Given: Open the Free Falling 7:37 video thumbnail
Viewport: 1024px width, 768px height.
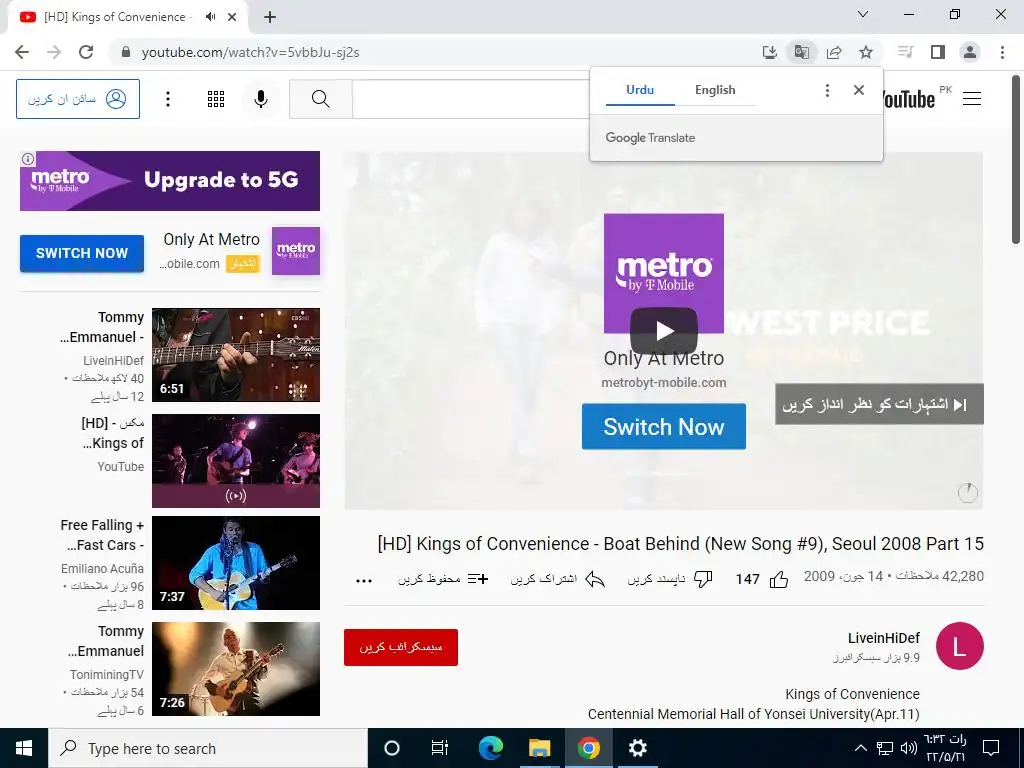Looking at the screenshot, I should 236,563.
